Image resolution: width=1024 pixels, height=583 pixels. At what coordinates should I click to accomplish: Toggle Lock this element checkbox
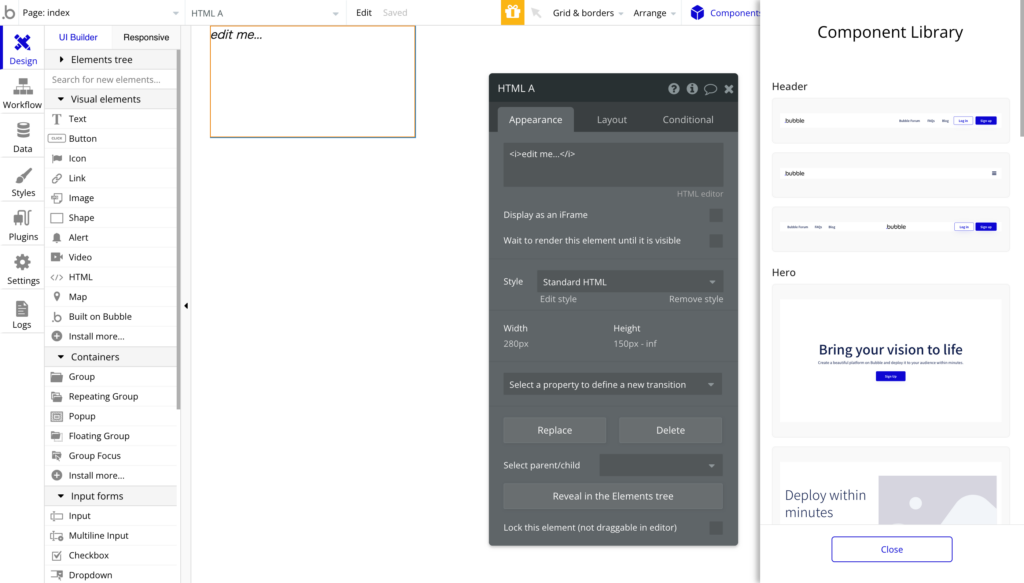click(x=716, y=528)
